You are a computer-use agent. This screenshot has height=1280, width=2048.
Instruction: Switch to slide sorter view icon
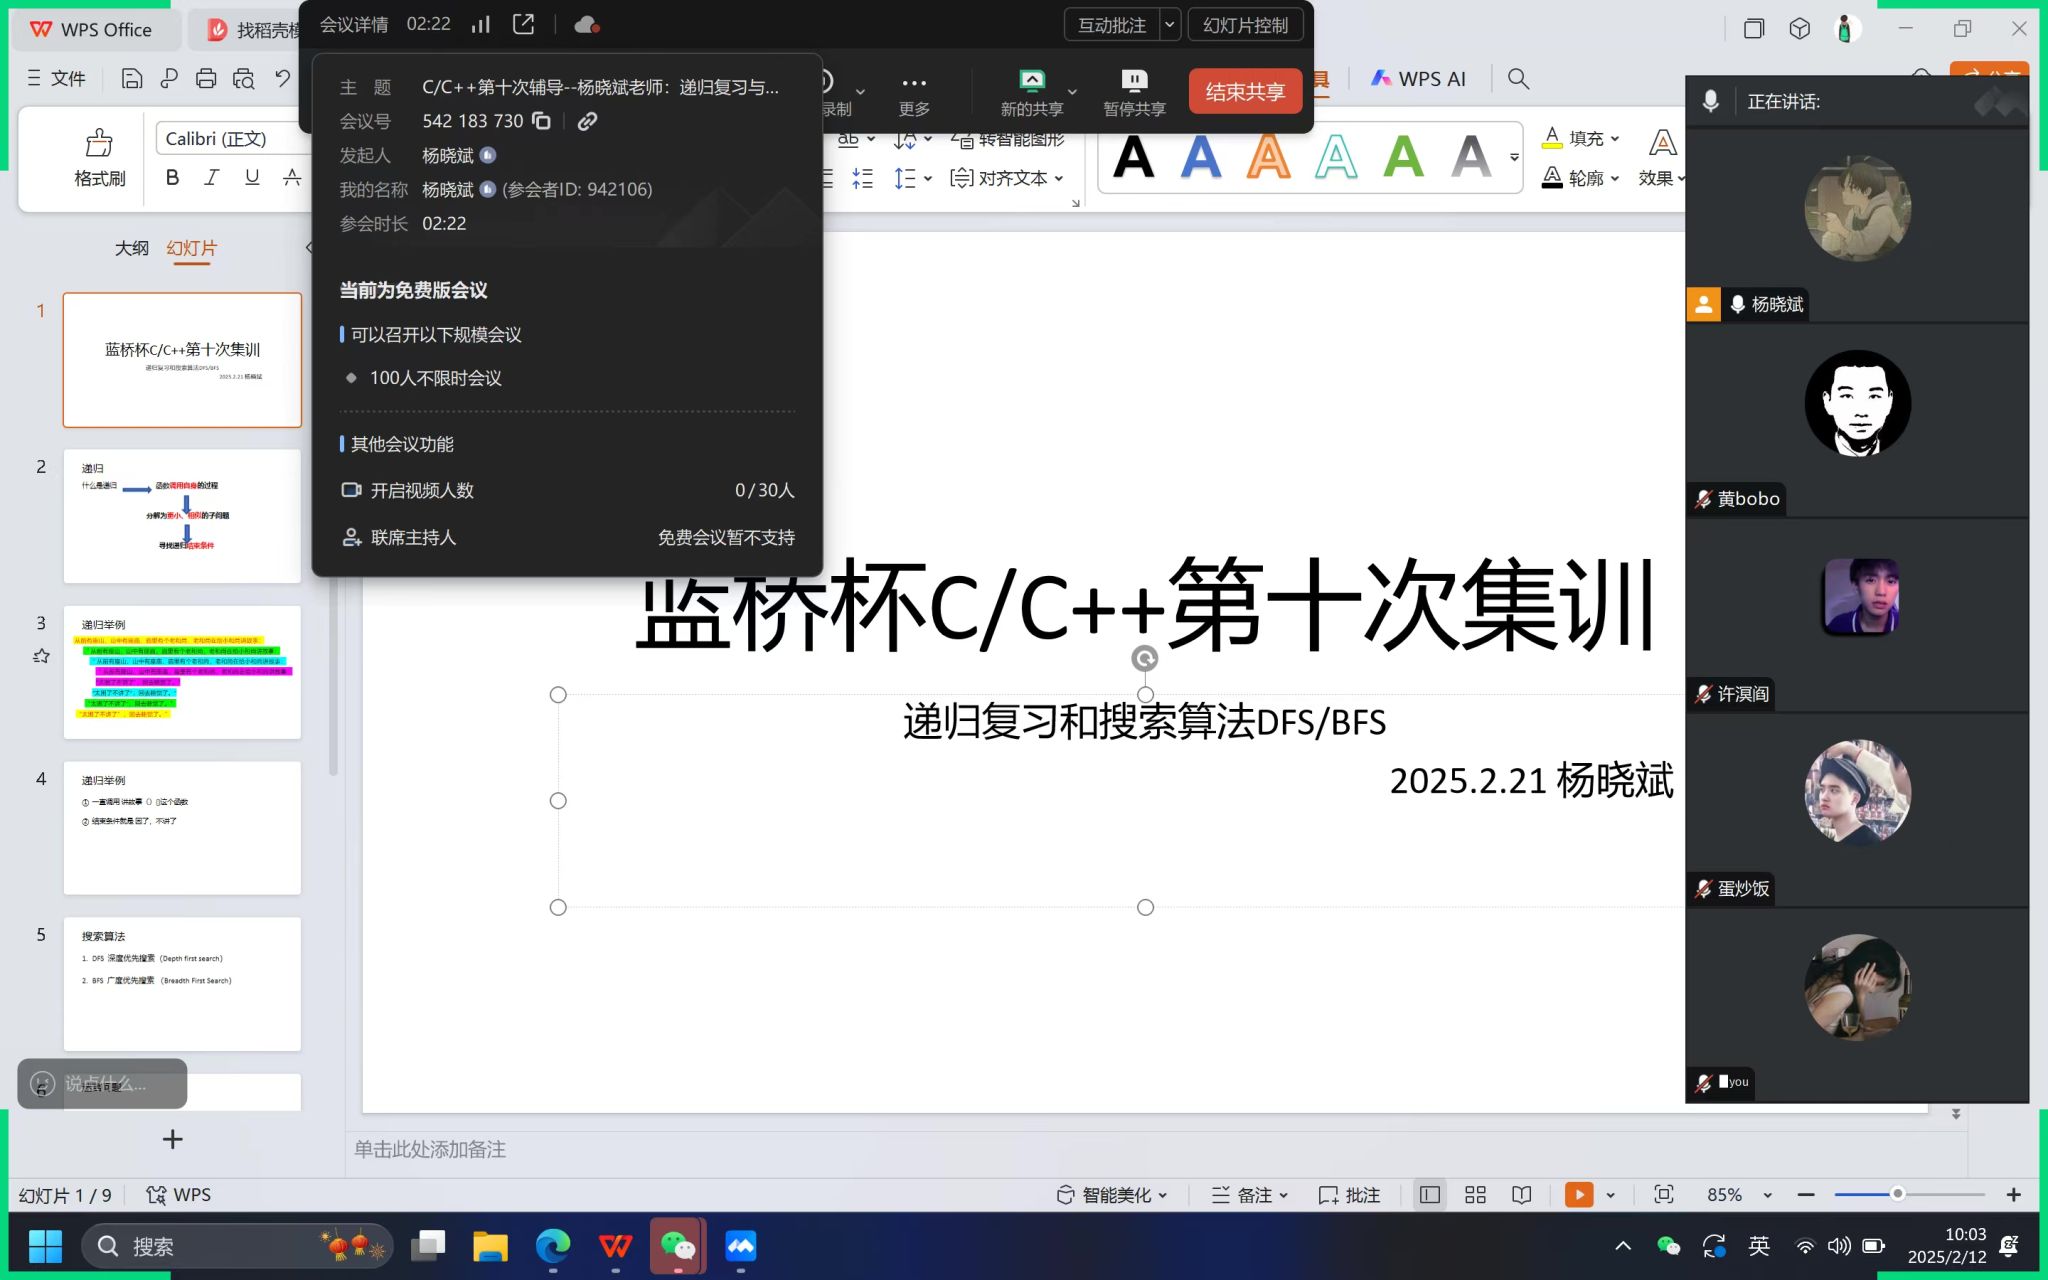tap(1475, 1194)
